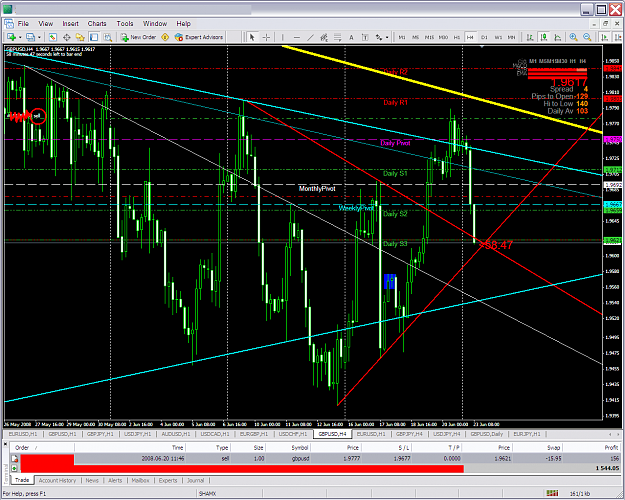Switch to Bar Chart display icon

(530, 37)
